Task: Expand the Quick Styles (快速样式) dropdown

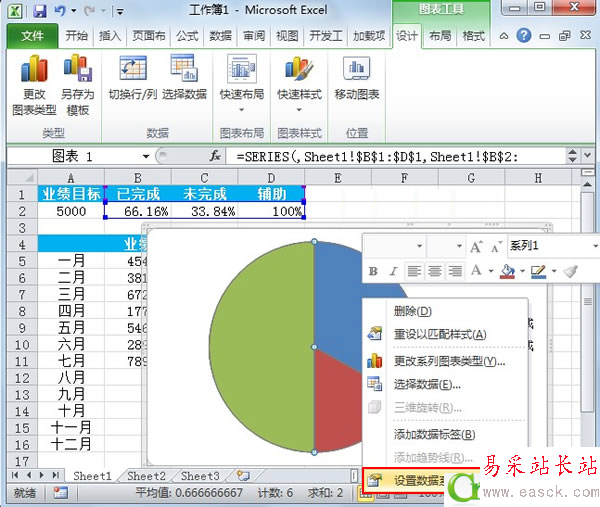Action: click(299, 110)
